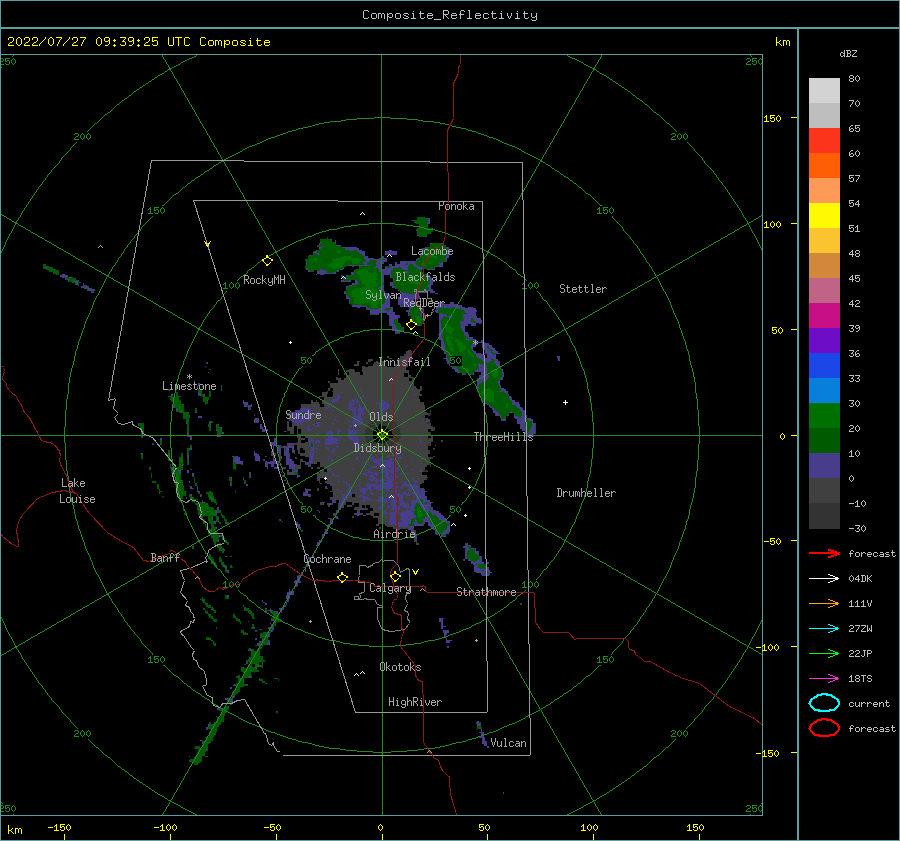Click the green 22JP arrow icon
The height and width of the screenshot is (841, 900).
(824, 653)
